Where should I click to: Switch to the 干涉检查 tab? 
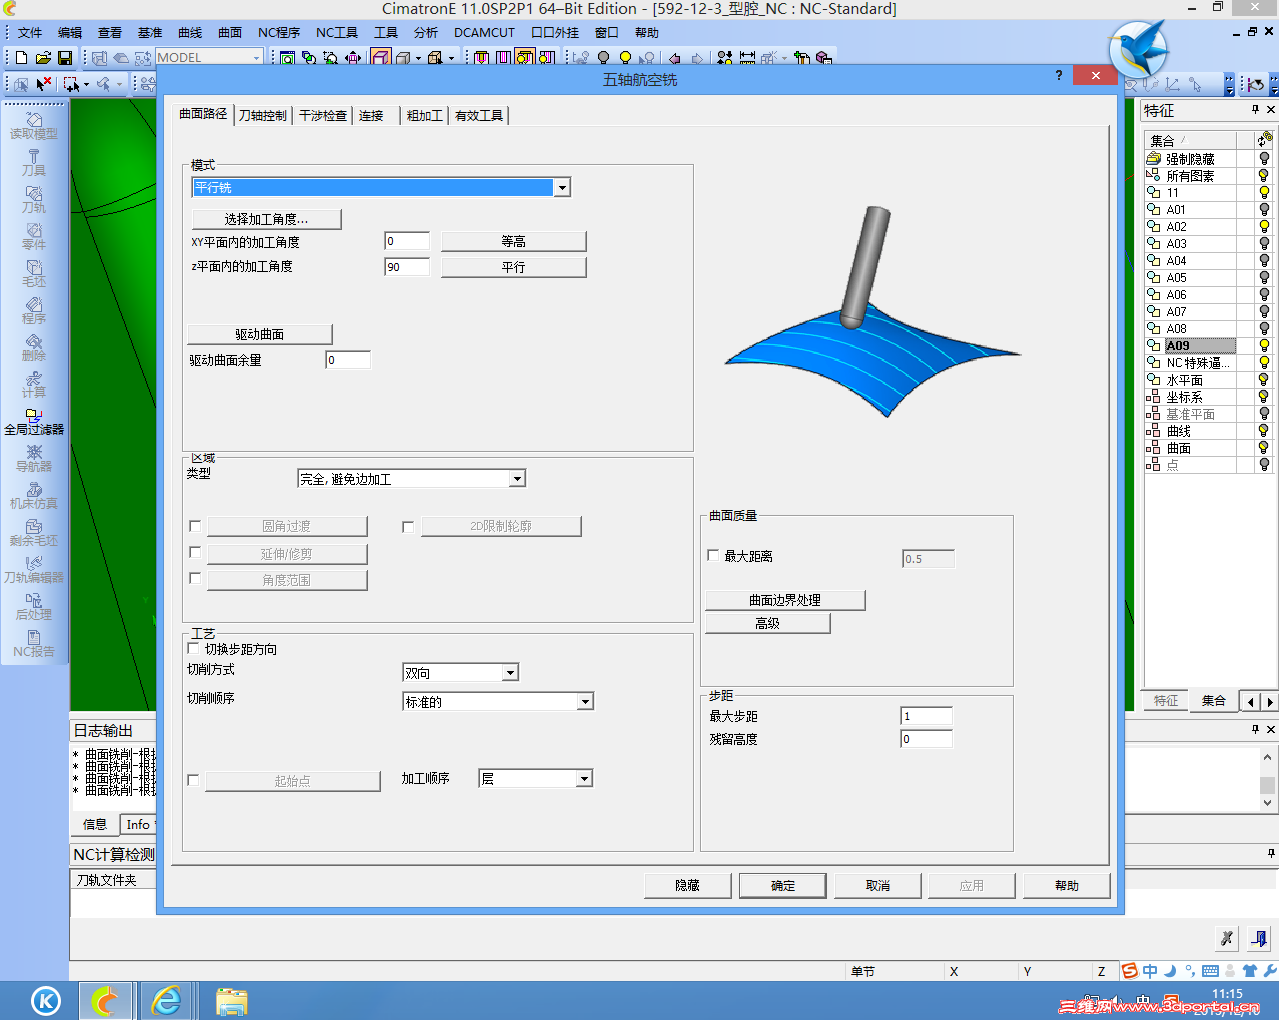(x=323, y=116)
